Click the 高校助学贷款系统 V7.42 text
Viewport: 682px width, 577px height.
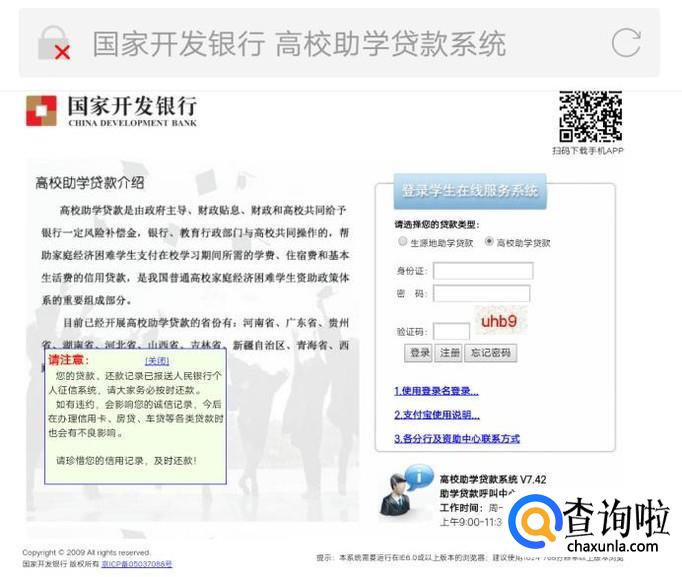pos(492,479)
